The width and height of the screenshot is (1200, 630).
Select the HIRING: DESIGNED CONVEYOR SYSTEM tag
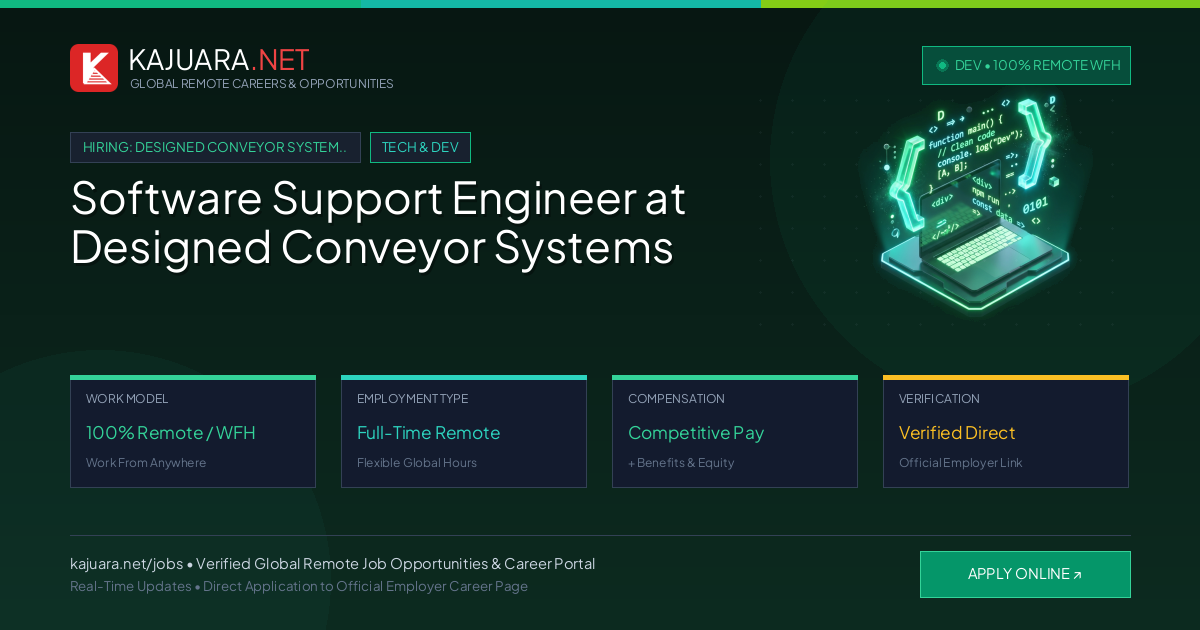click(215, 147)
